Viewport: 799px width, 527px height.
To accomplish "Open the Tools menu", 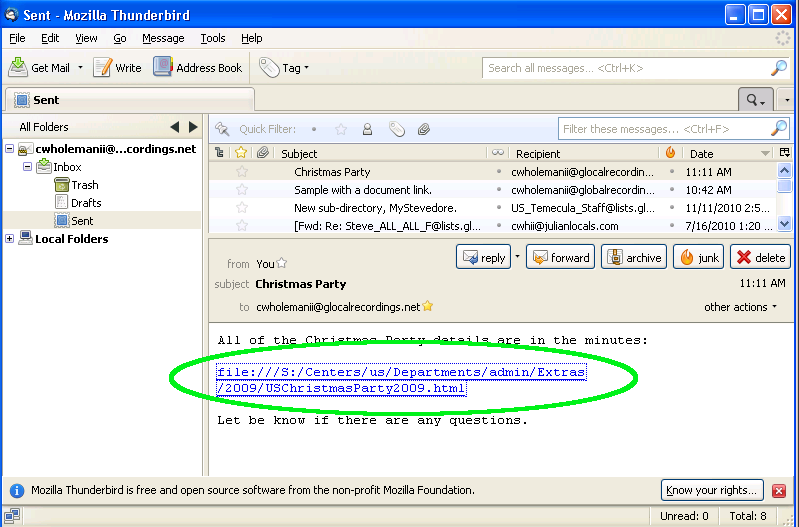I will coord(212,38).
